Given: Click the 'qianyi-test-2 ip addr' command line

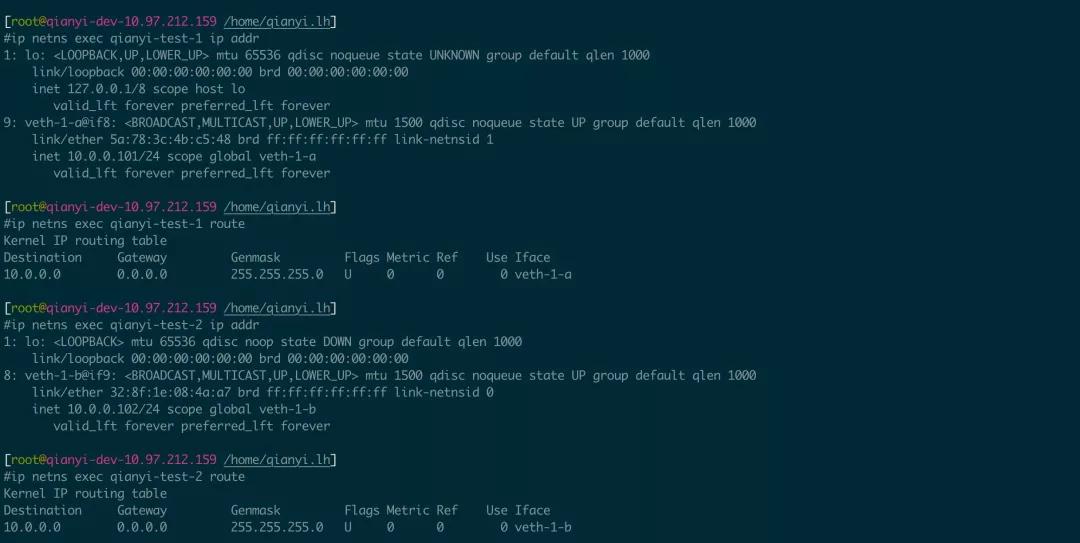Looking at the screenshot, I should (x=132, y=325).
